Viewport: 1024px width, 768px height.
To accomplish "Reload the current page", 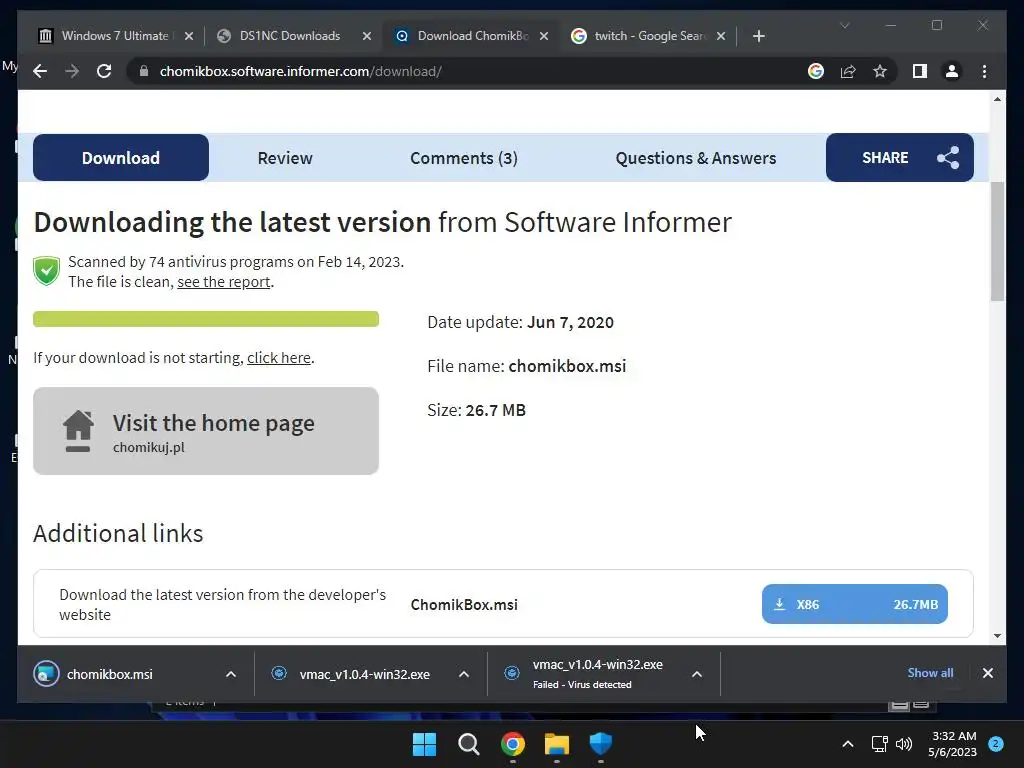I will point(104,71).
